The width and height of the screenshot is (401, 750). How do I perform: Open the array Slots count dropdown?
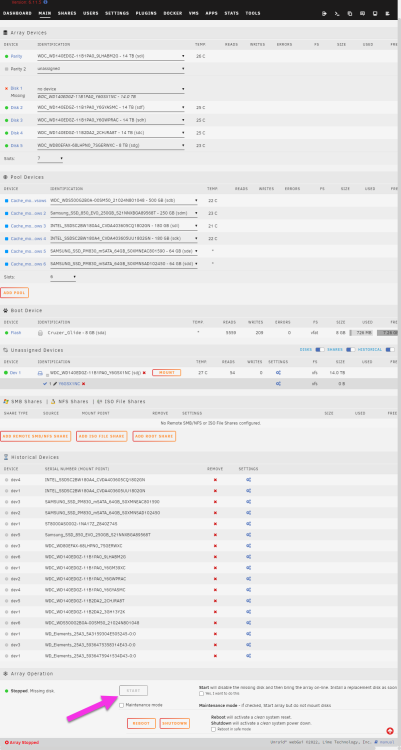click(x=50, y=158)
